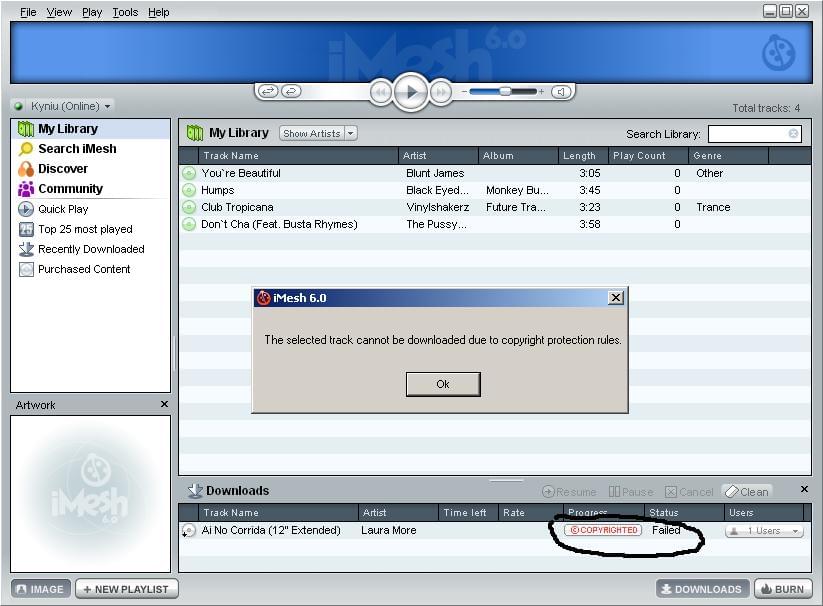Click the Quick Play icon
Viewport: 823px width, 606px height.
coord(26,209)
